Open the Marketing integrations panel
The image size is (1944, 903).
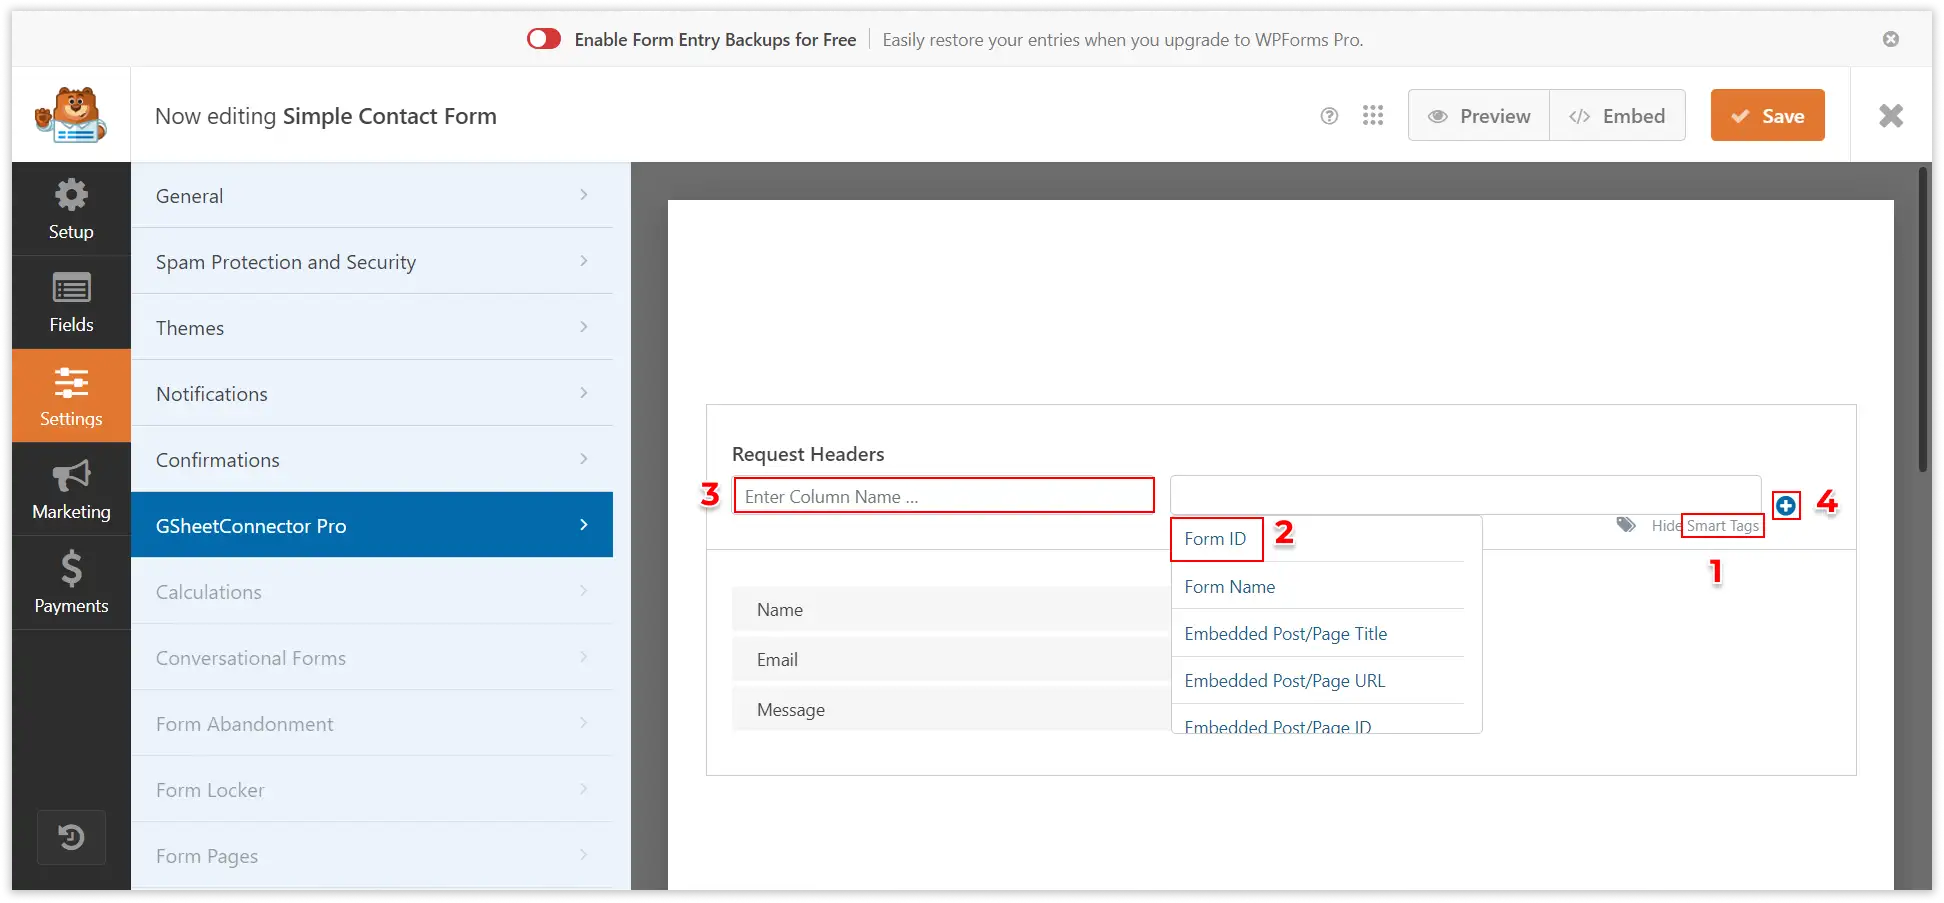coord(71,489)
